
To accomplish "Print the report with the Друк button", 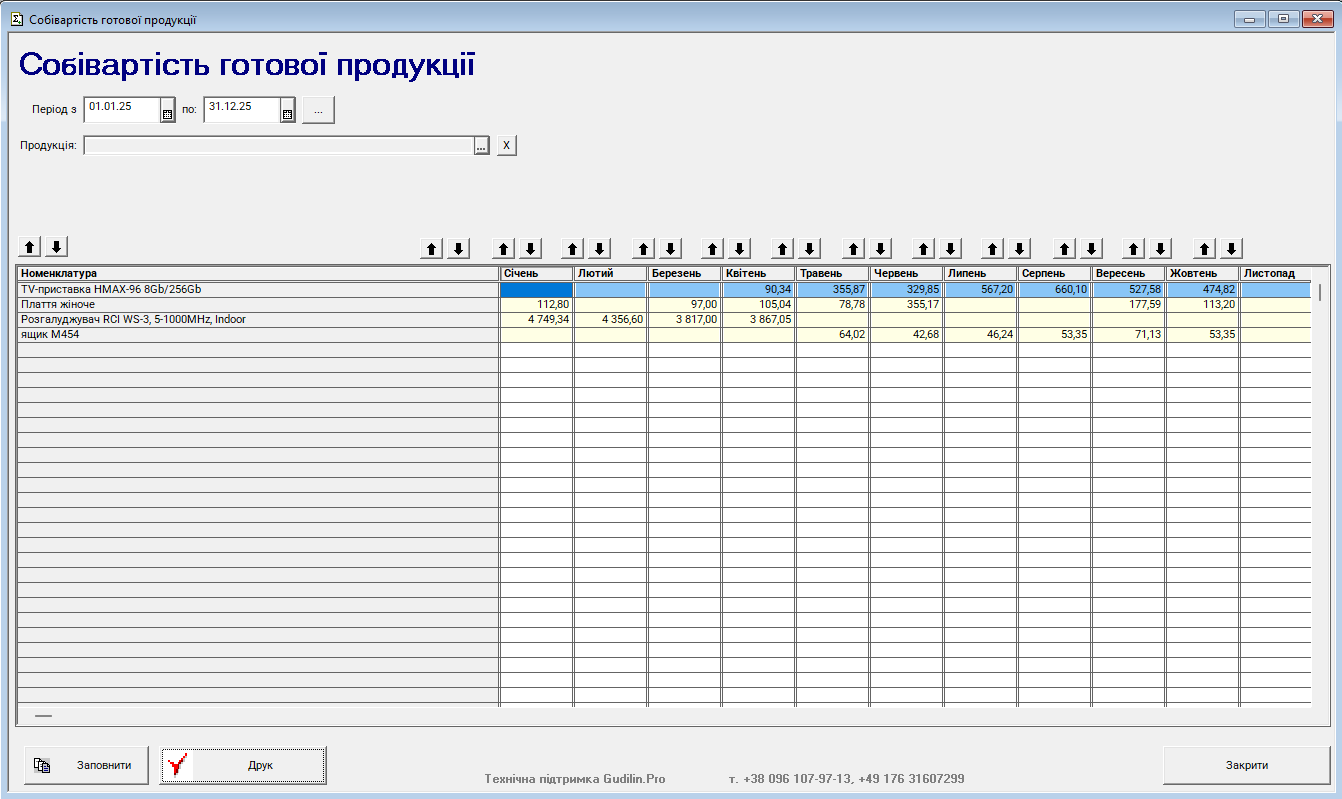I will (243, 766).
